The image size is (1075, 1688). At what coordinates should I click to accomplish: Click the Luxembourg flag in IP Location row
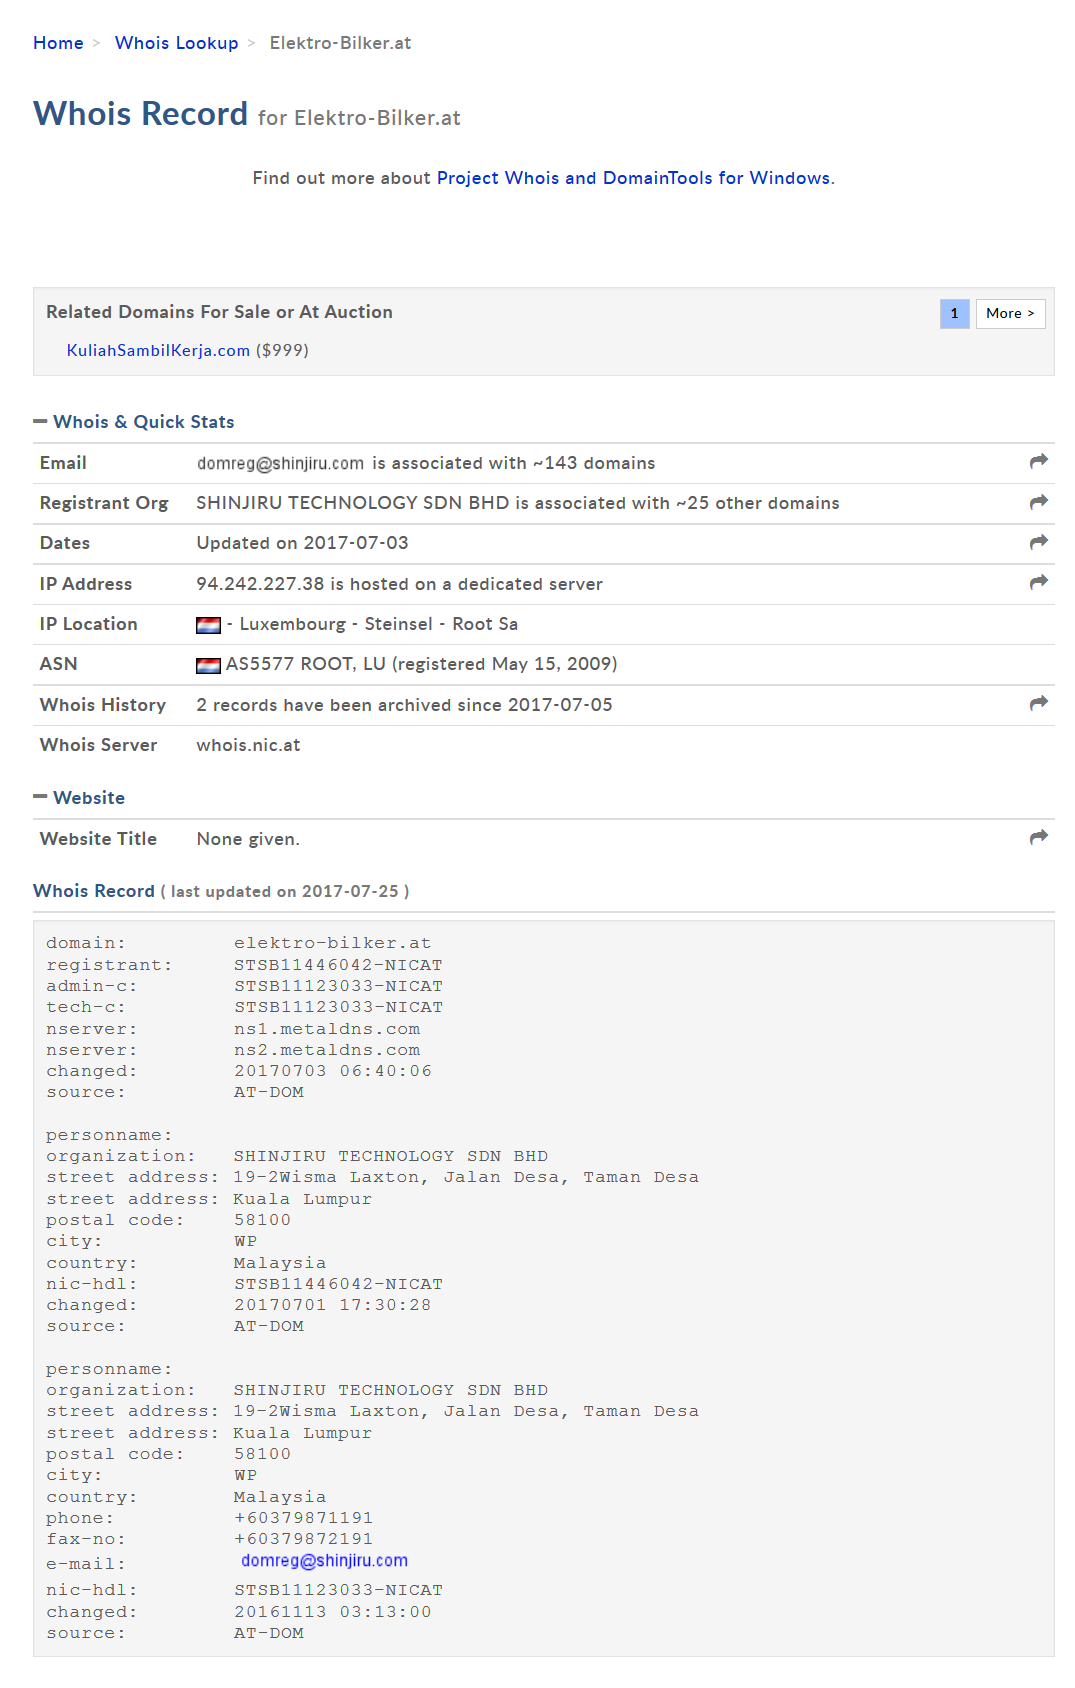point(208,625)
